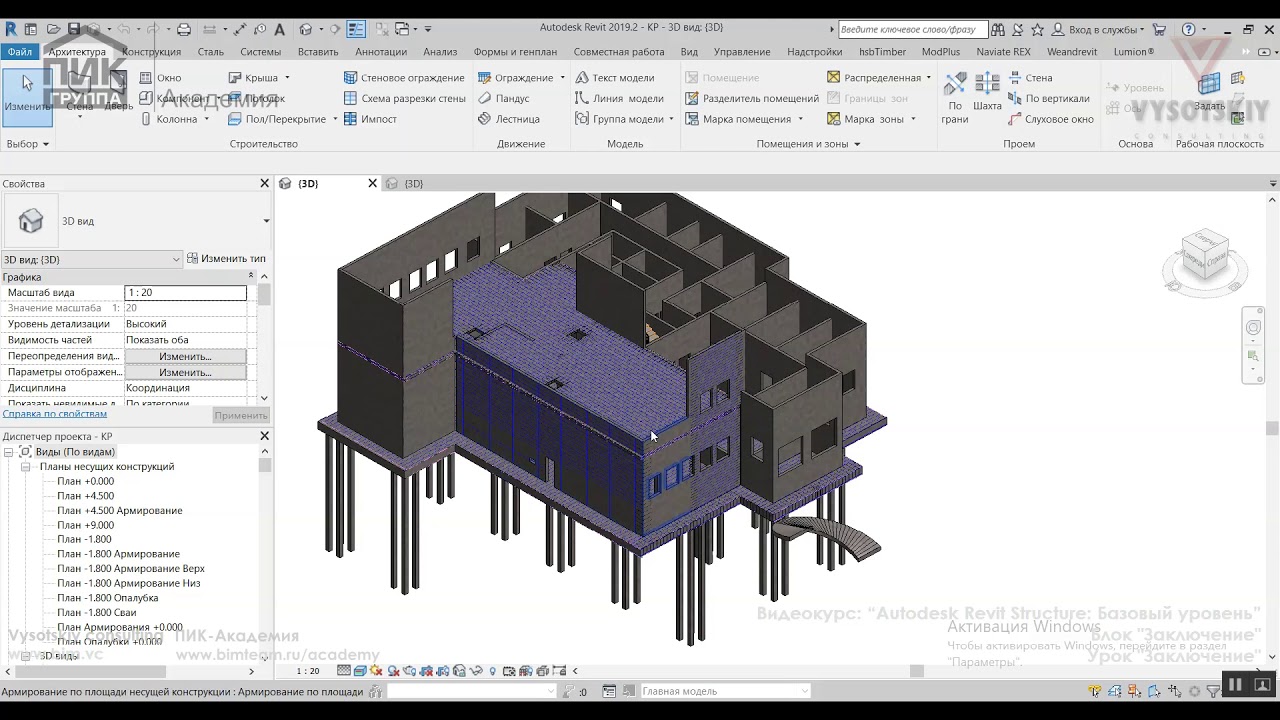Click the Save icon in Quick Access toolbar
The image size is (1280, 720).
tap(74, 29)
